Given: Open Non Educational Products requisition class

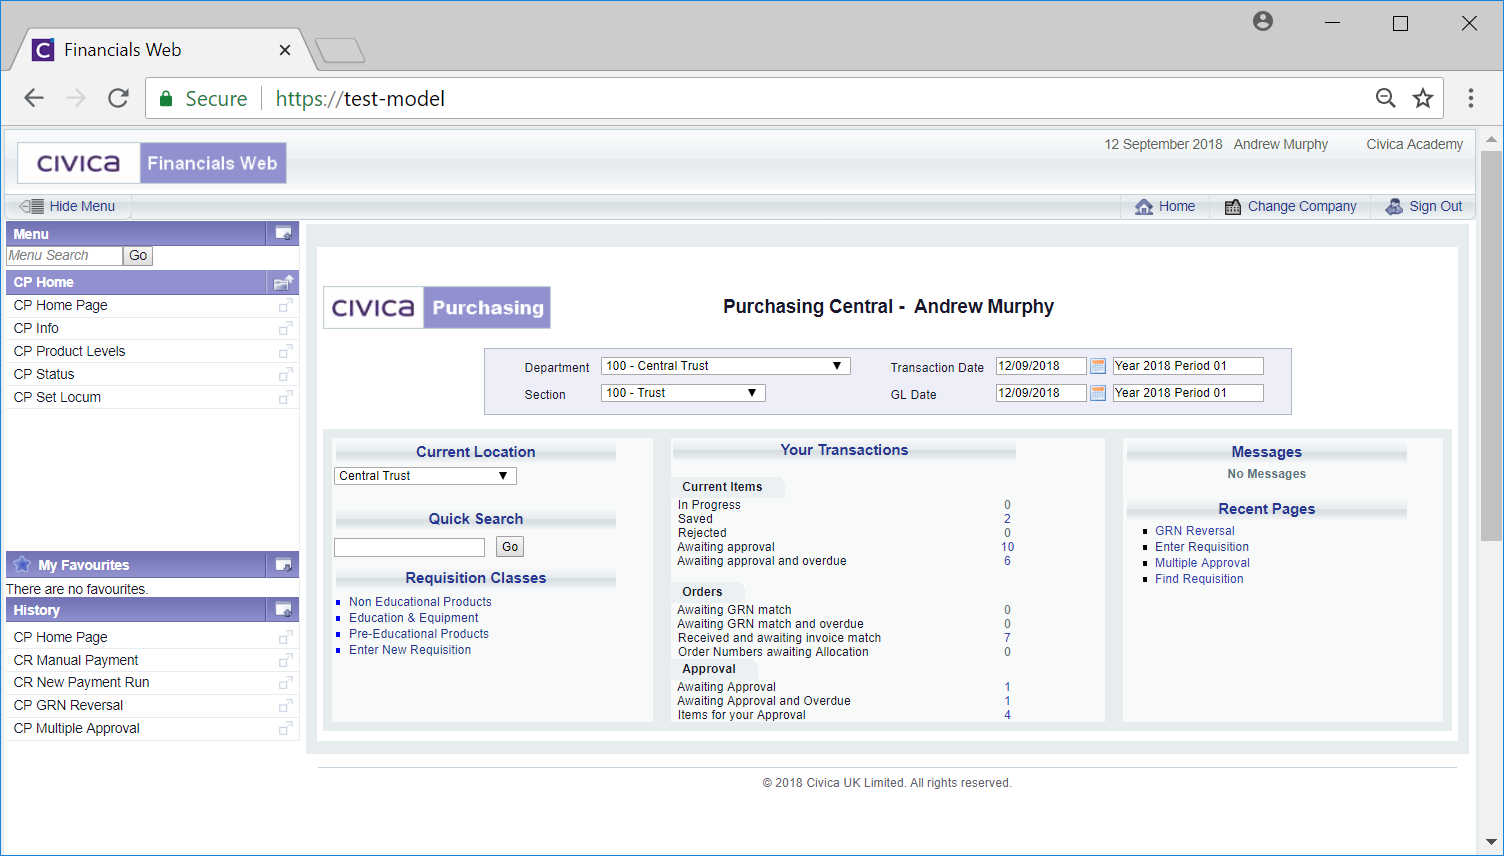Looking at the screenshot, I should (x=420, y=602).
